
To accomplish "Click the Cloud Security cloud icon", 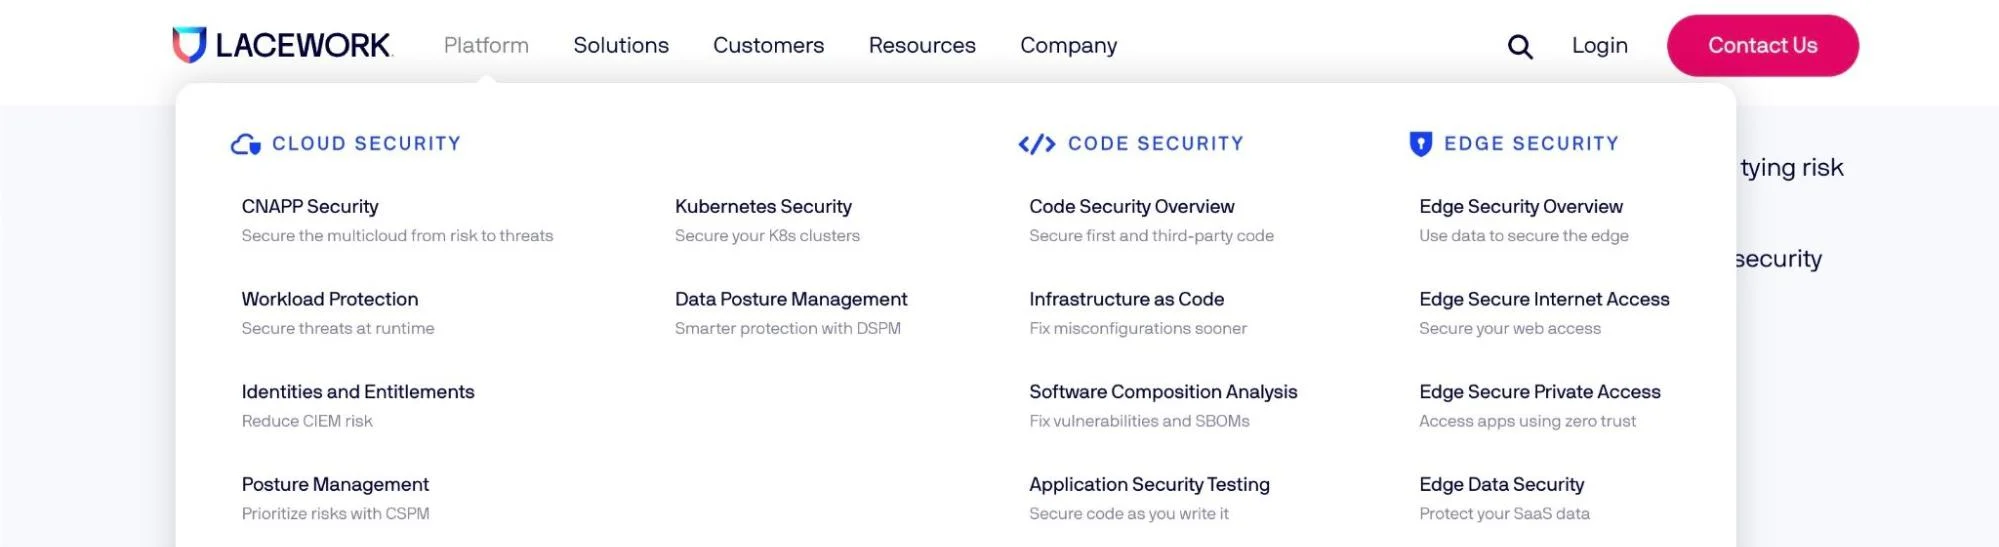I will (x=245, y=144).
